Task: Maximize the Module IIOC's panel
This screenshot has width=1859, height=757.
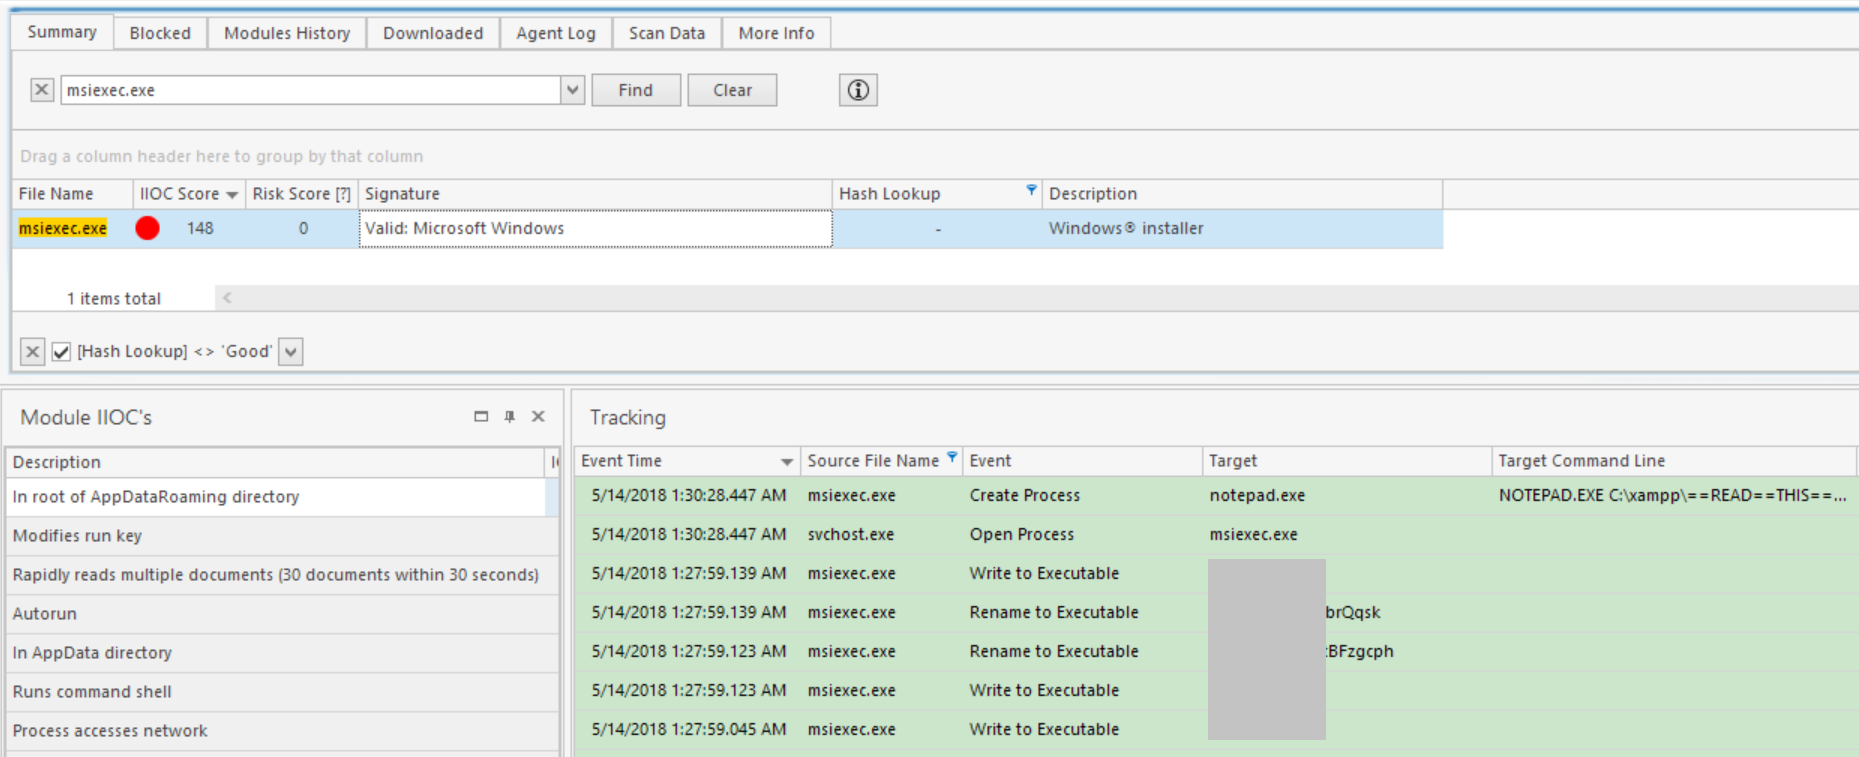Action: [x=481, y=417]
